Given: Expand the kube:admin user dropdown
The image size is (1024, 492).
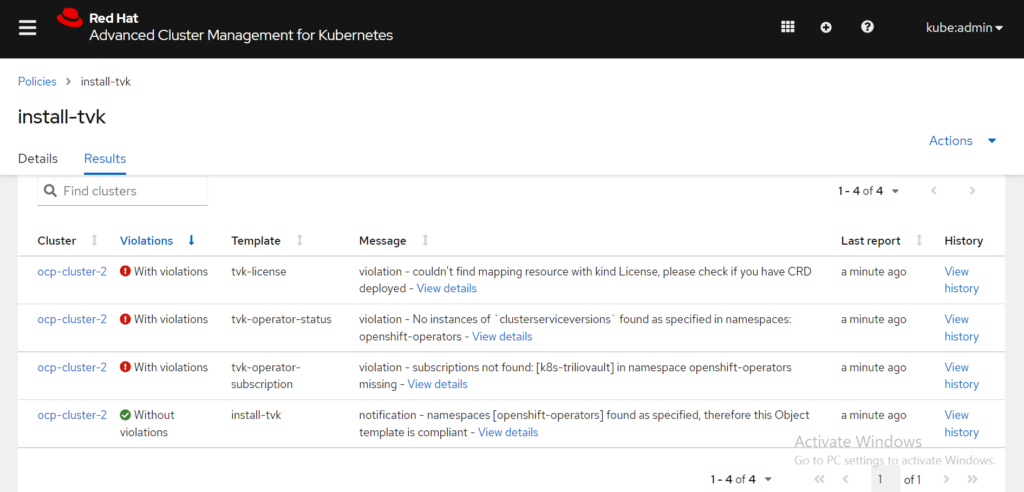Looking at the screenshot, I should pyautogui.click(x=964, y=28).
